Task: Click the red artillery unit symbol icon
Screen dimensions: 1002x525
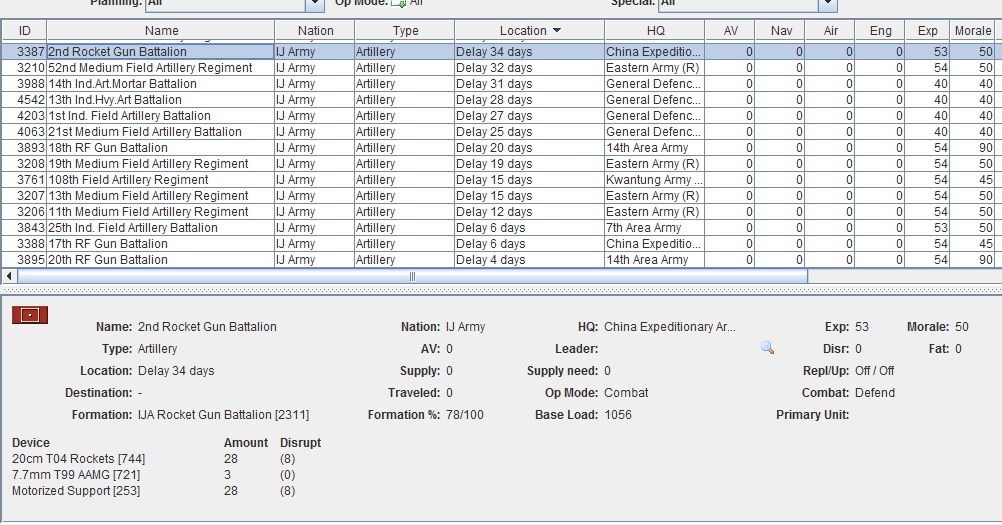Action: (x=30, y=315)
